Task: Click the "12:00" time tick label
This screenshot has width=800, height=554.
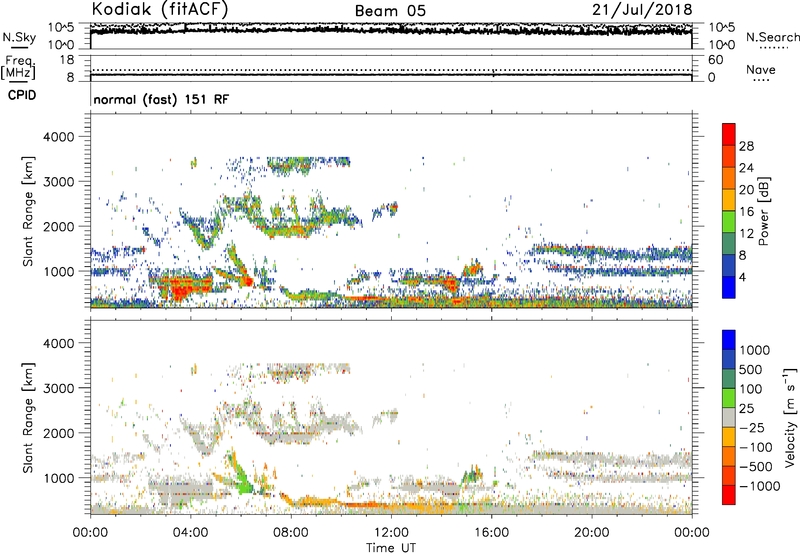Action: pos(391,533)
